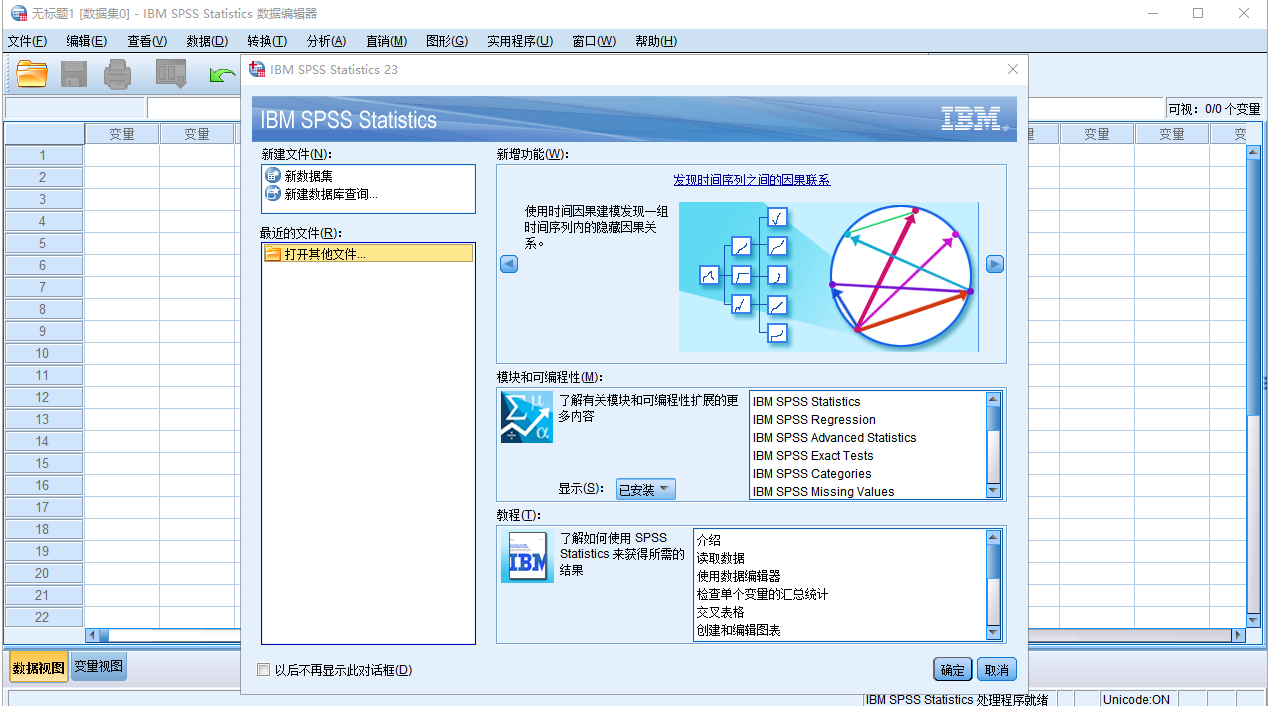Select New Database Query (新建数据库查询)
Image resolution: width=1270 pixels, height=706 pixels.
[330, 194]
